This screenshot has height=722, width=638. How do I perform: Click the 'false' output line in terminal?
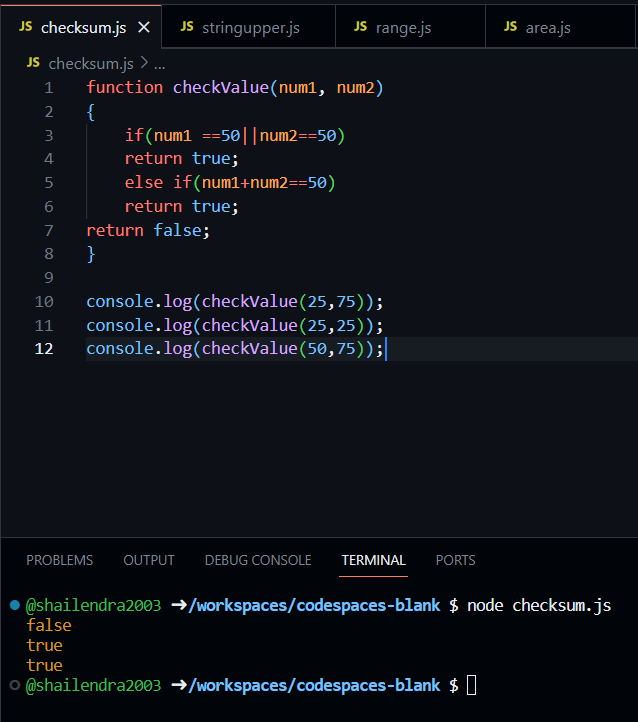pos(49,625)
